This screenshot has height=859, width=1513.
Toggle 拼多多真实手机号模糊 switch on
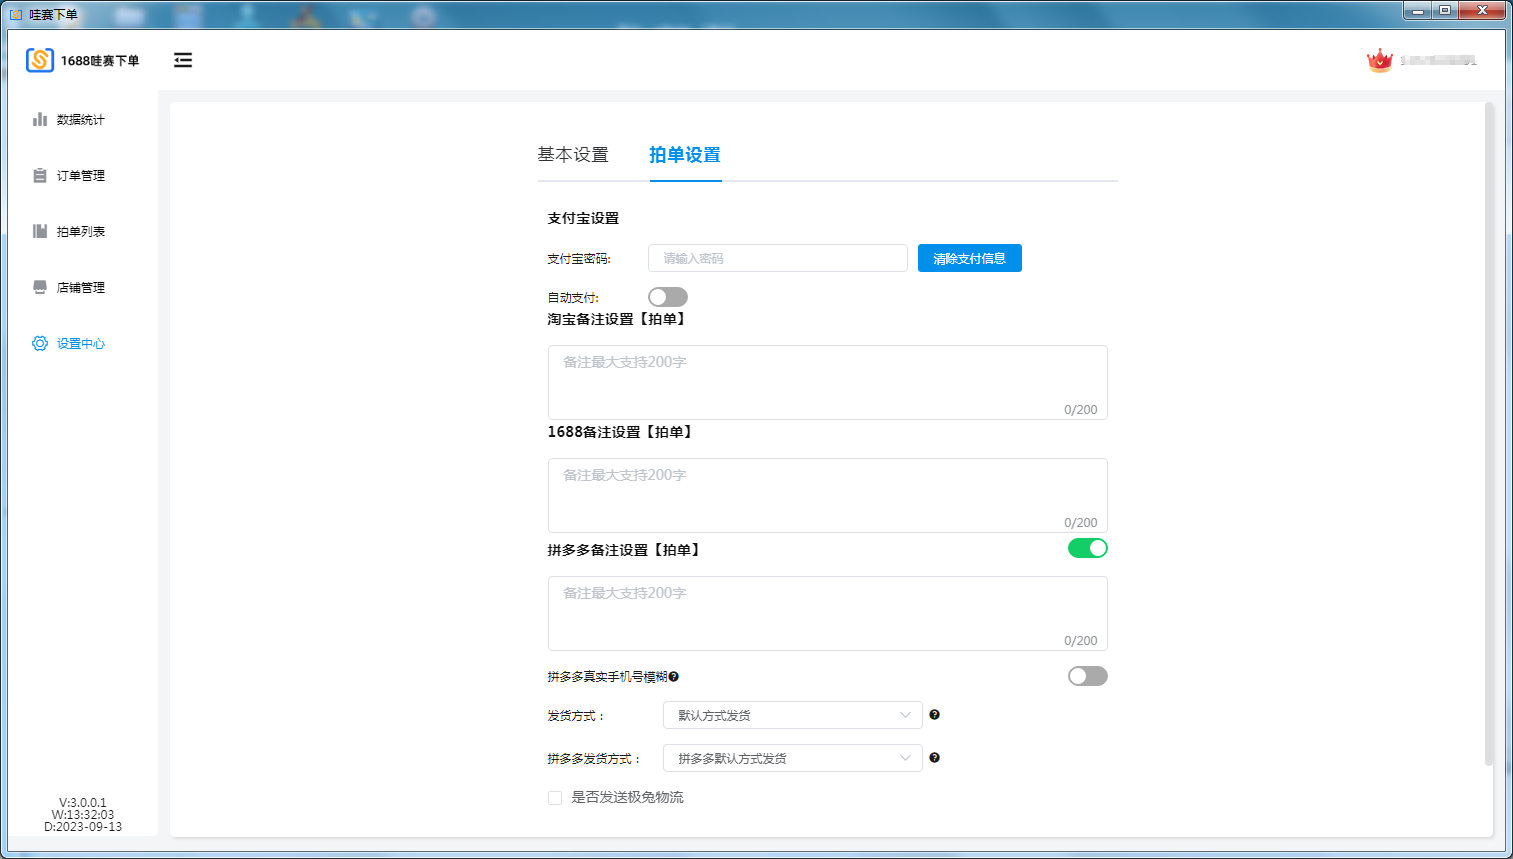pos(1087,676)
